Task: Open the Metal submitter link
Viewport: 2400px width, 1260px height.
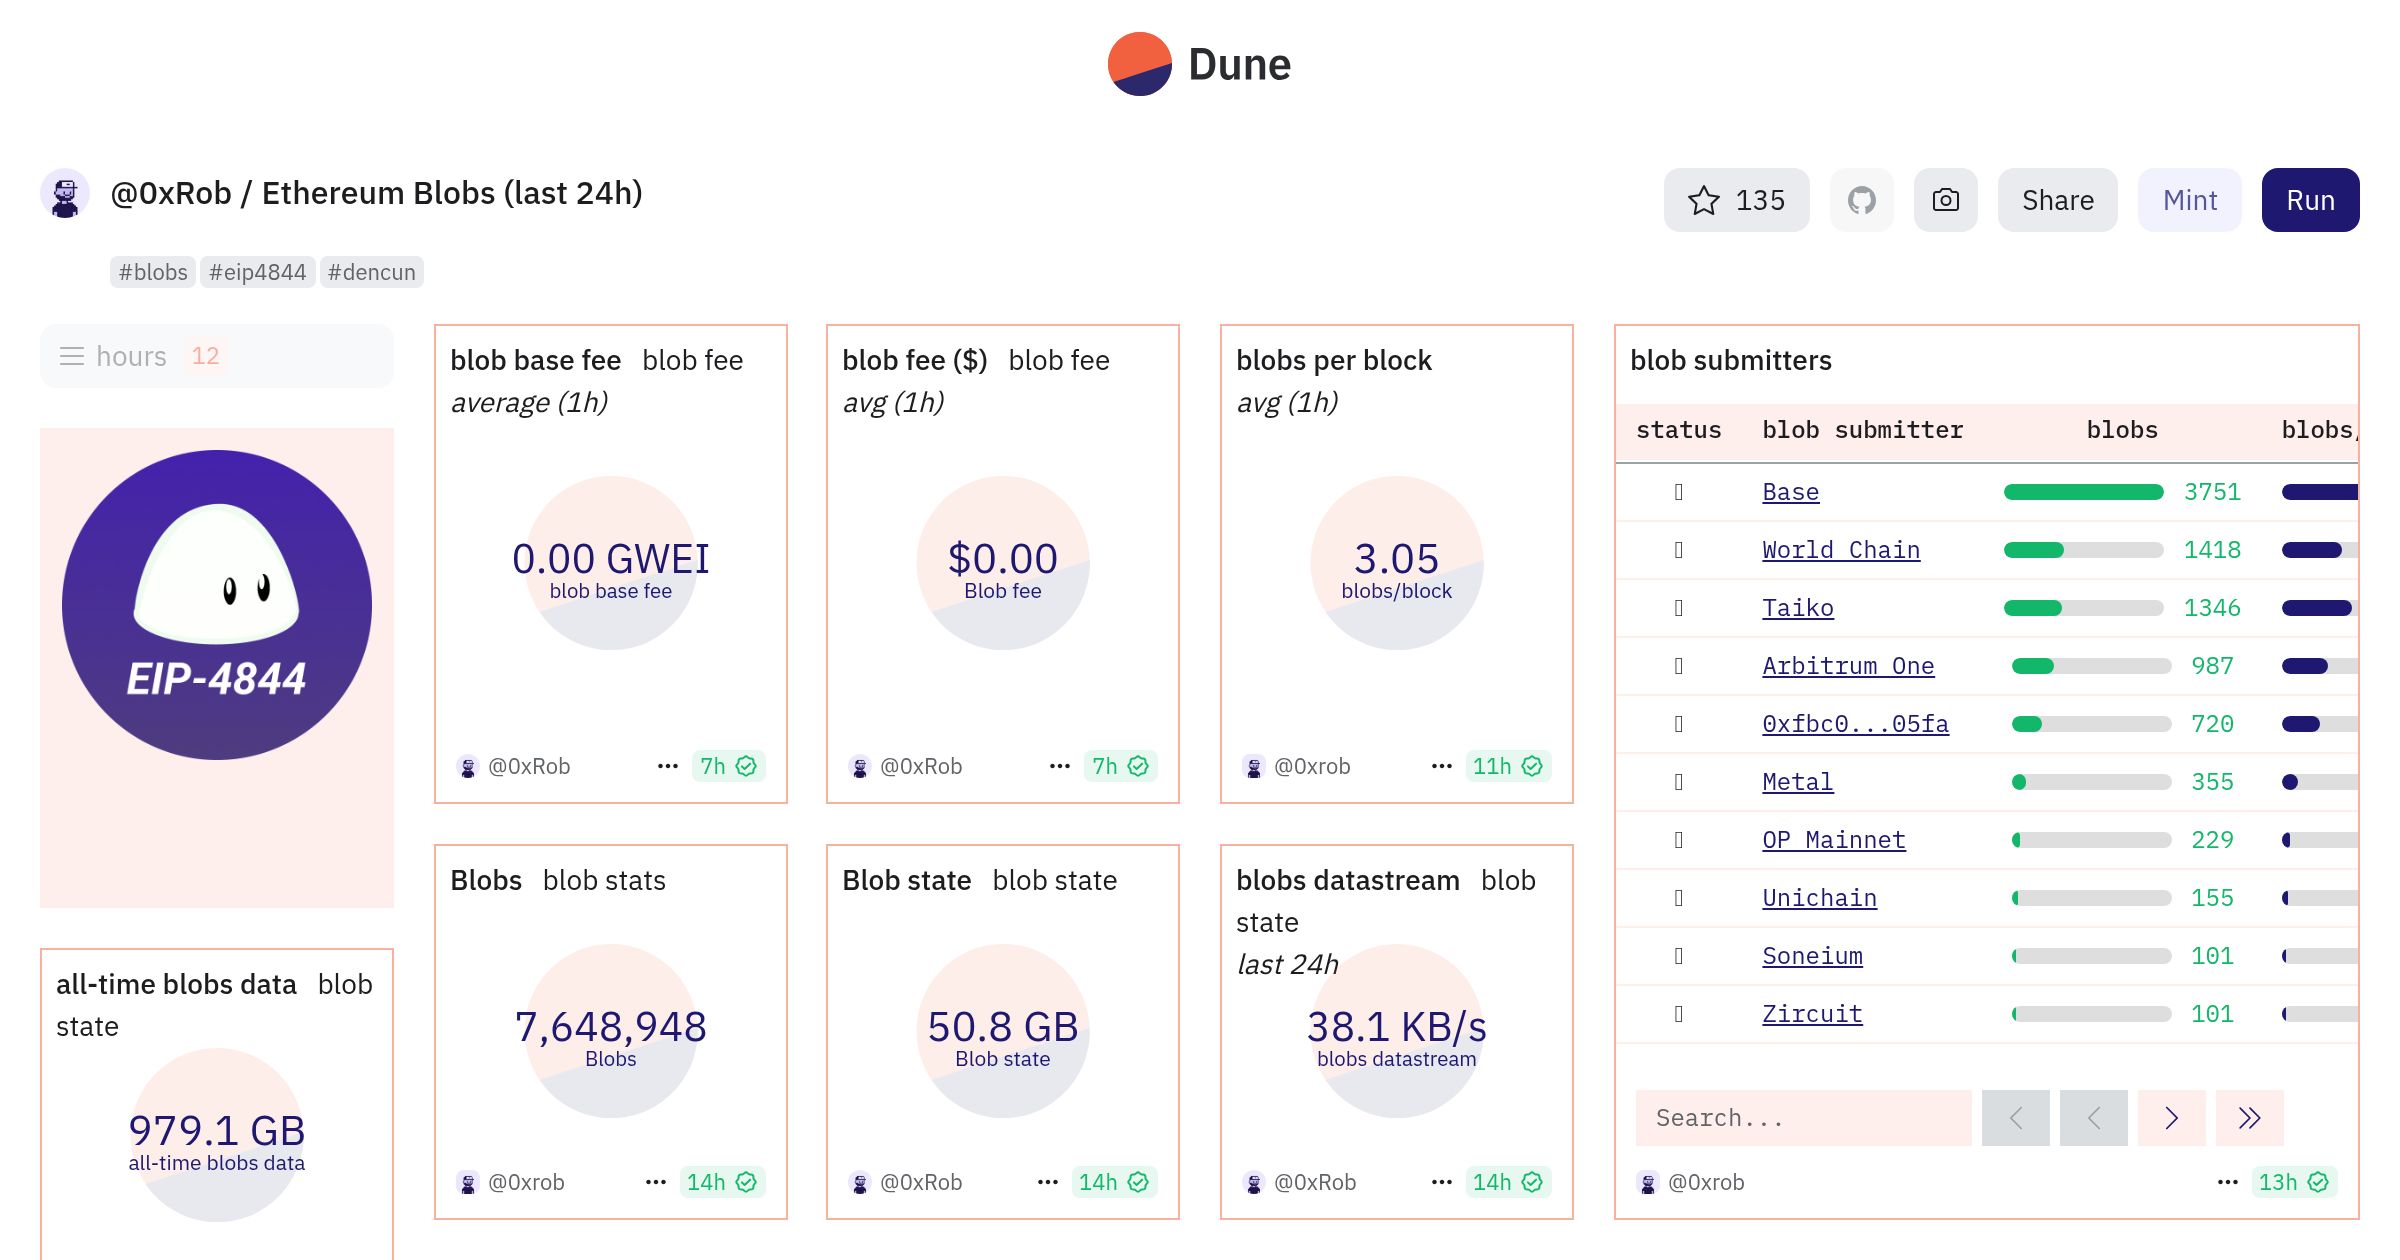Action: (x=1798, y=782)
